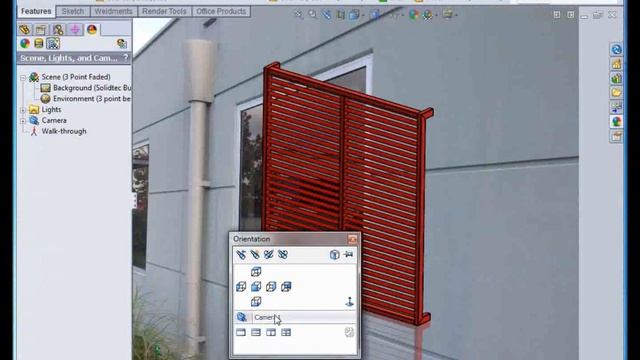This screenshot has height=360, width=640.
Task: Click the first view tool in Orientation dialog
Action: point(241,255)
